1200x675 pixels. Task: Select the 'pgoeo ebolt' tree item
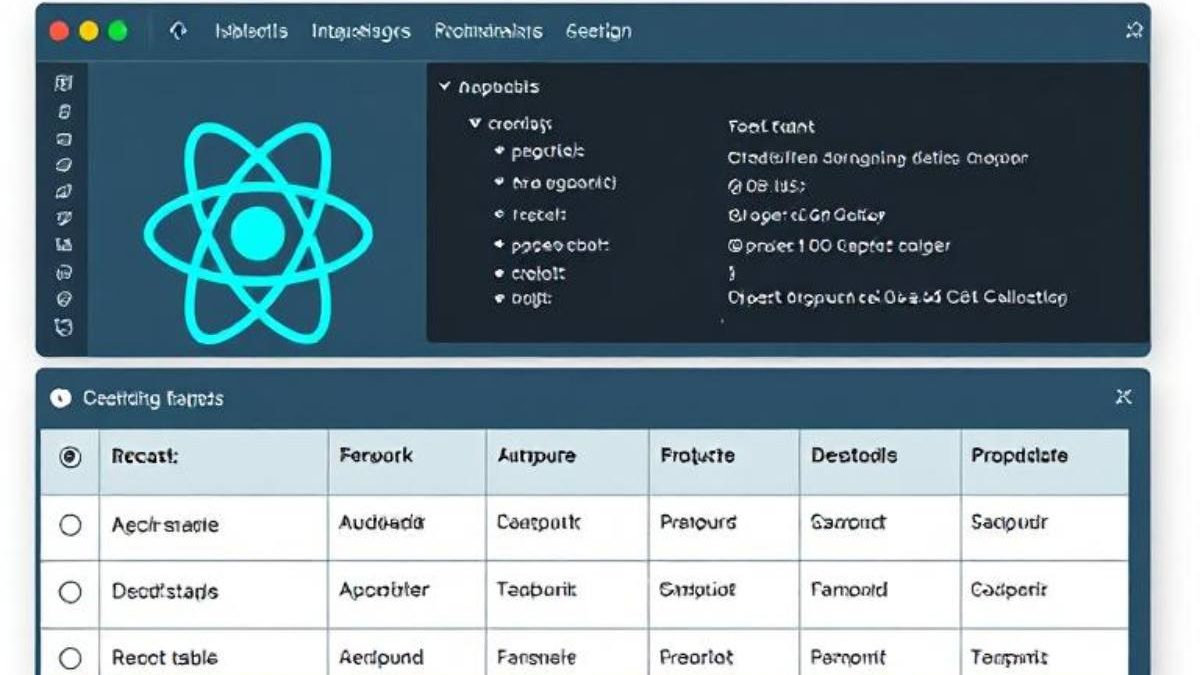560,245
